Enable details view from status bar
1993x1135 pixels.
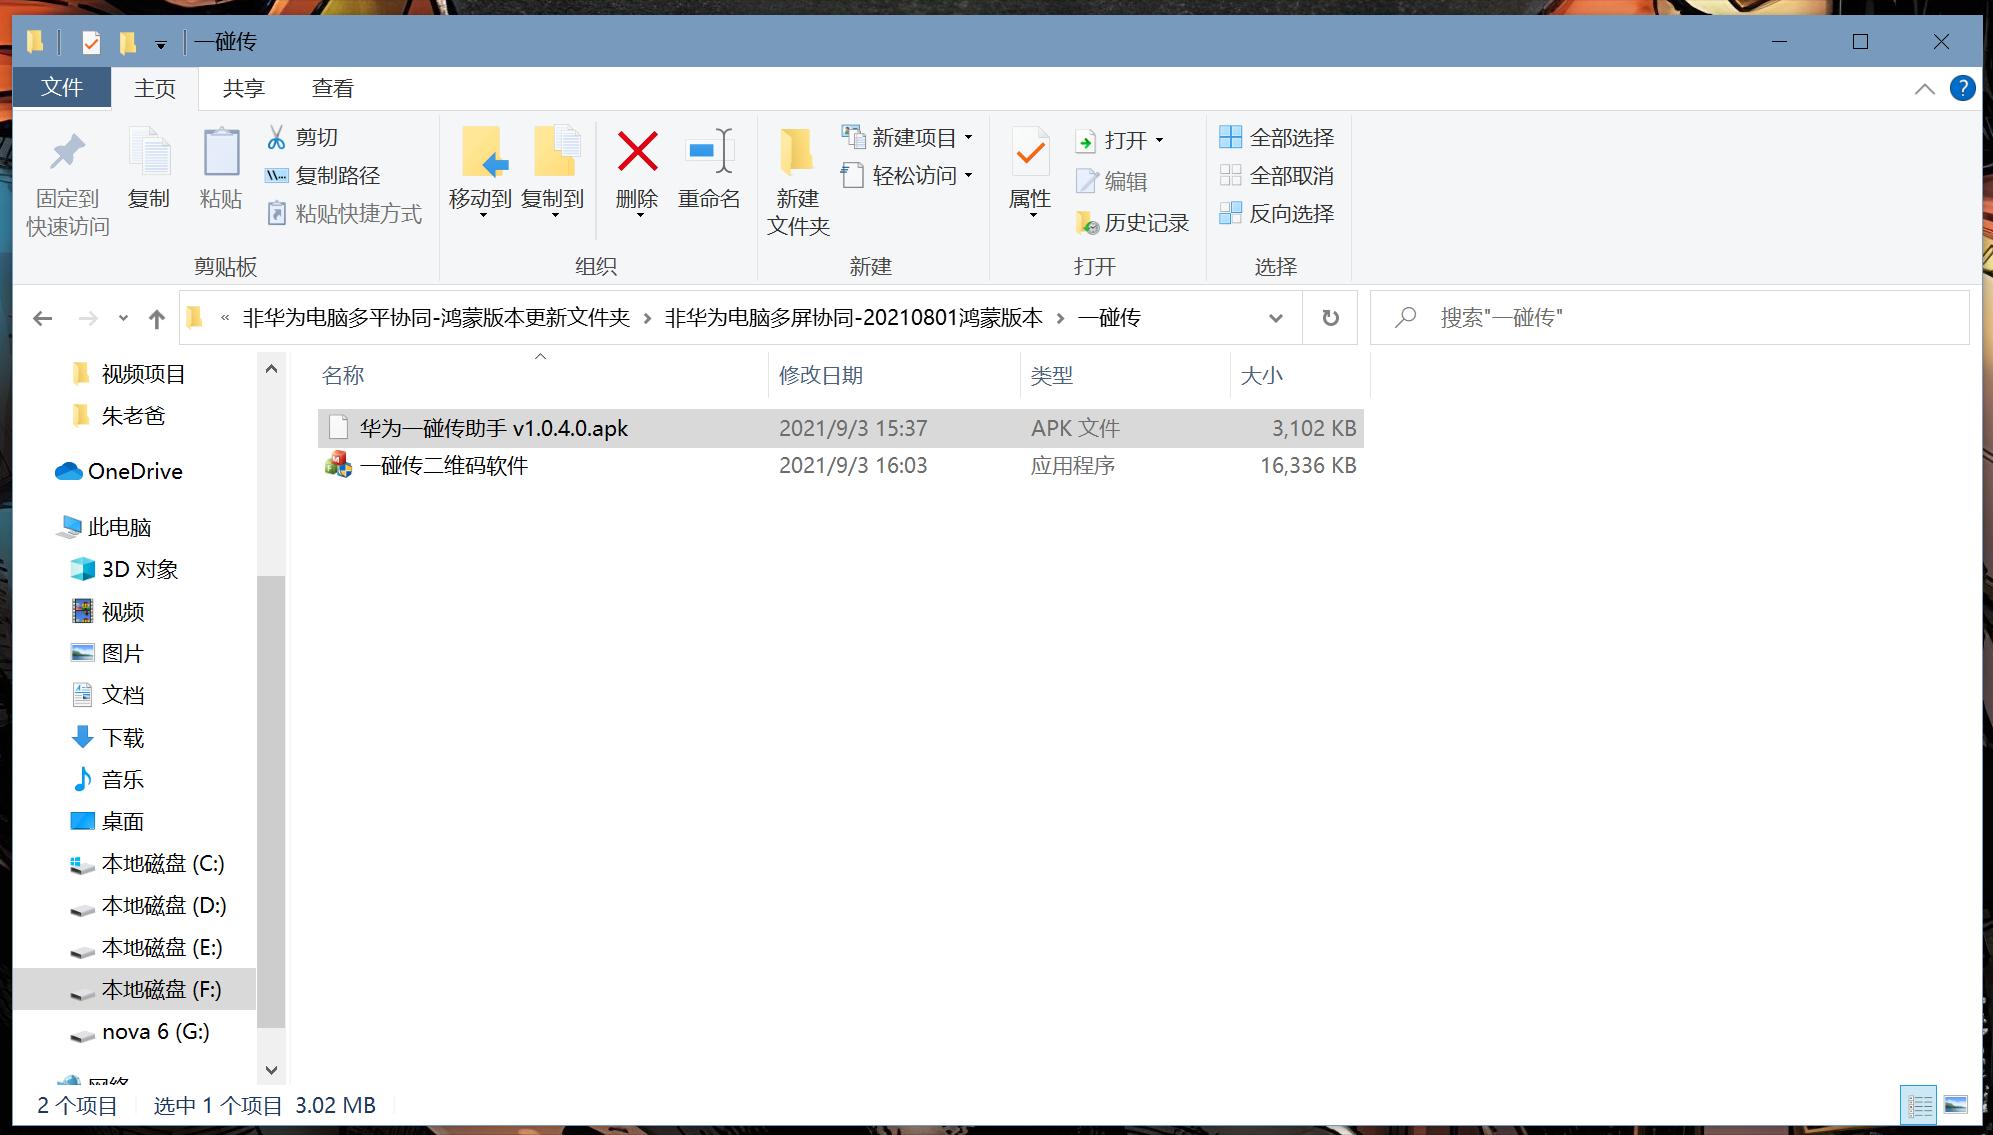(x=1919, y=1104)
